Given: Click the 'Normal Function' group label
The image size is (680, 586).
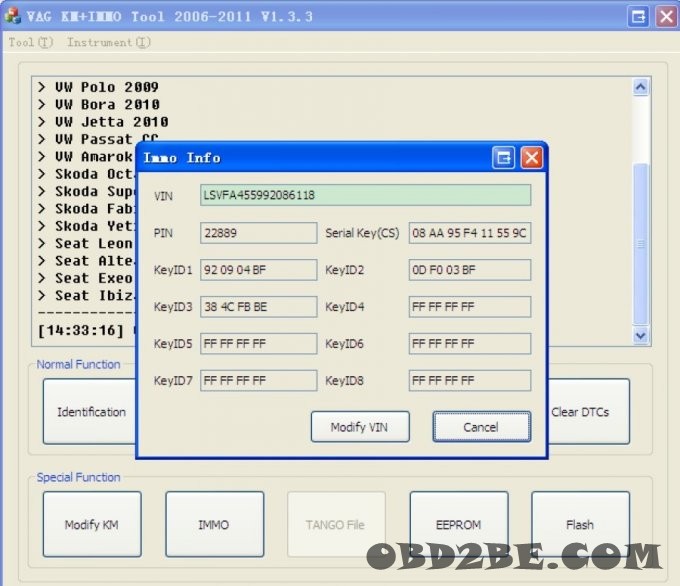Looking at the screenshot, I should 78,364.
